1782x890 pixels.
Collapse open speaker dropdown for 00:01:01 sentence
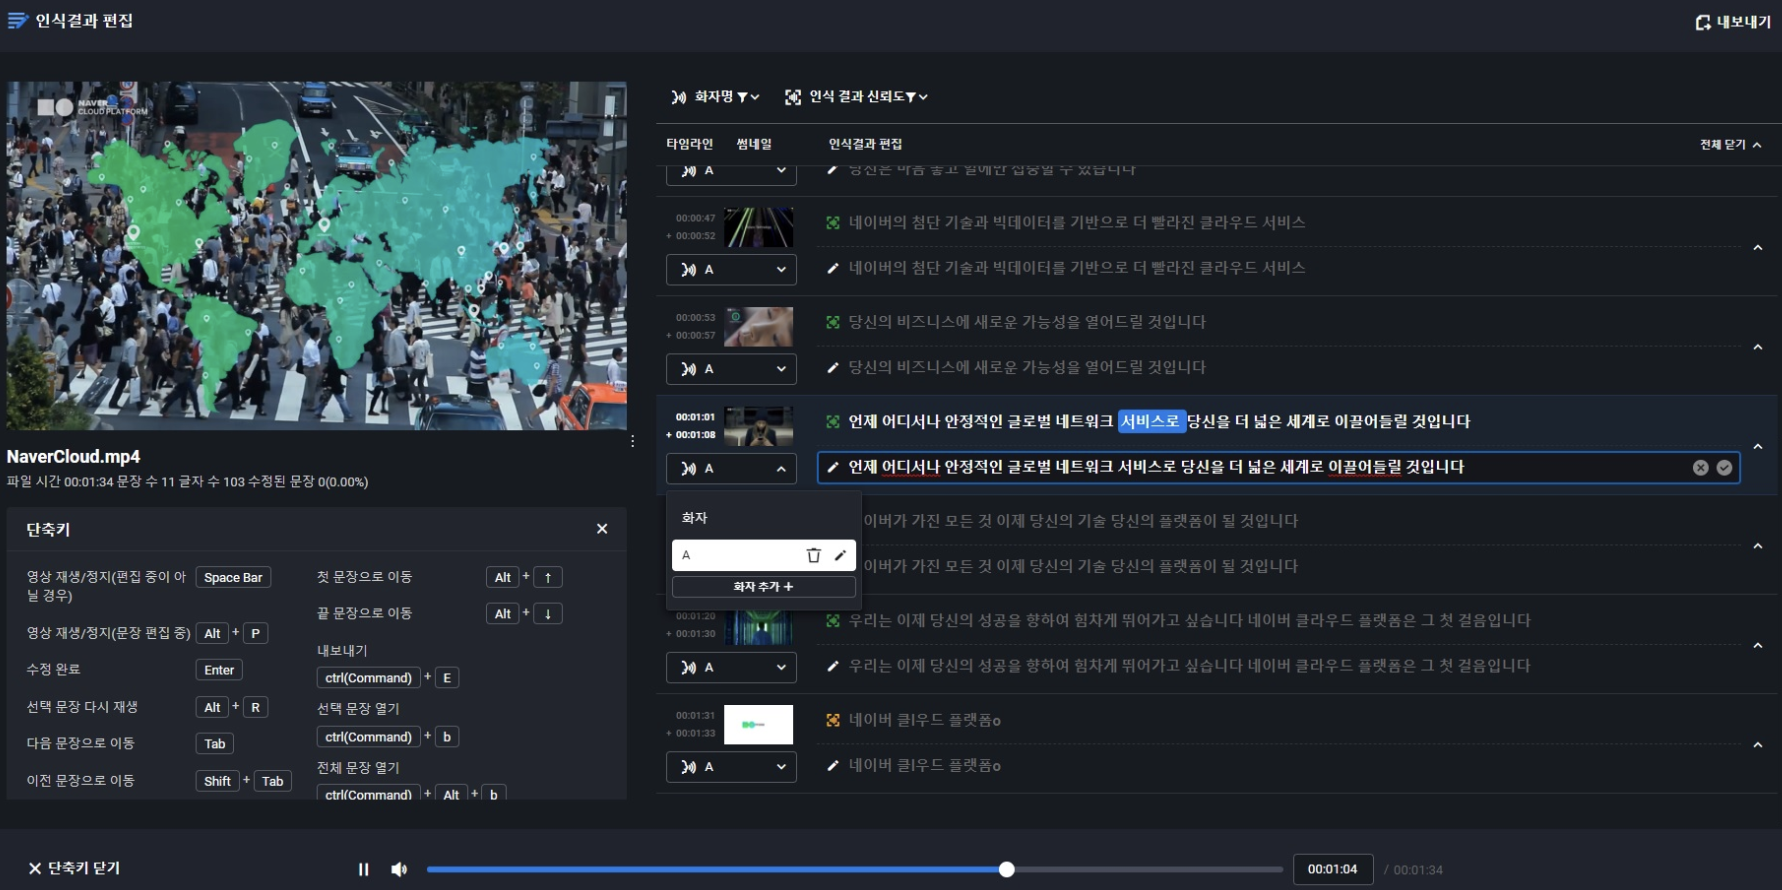coord(731,468)
